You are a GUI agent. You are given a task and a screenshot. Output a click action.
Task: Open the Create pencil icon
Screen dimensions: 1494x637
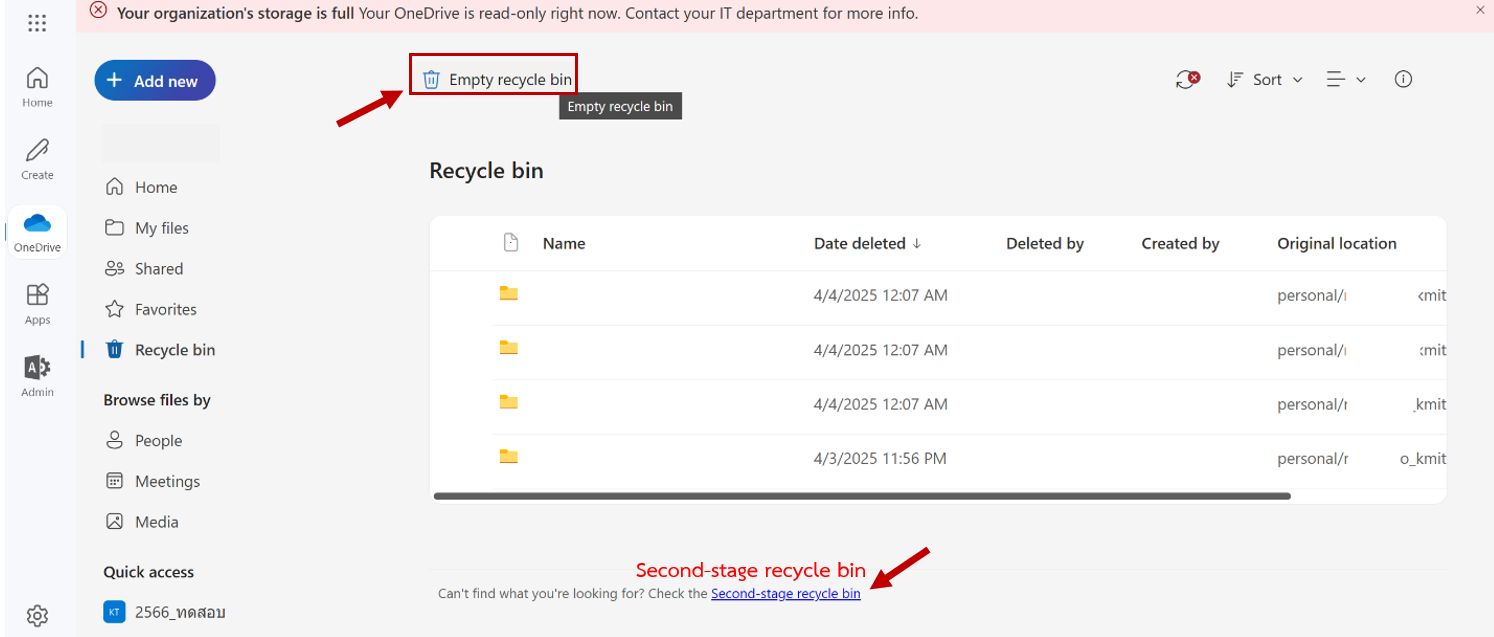pyautogui.click(x=37, y=158)
